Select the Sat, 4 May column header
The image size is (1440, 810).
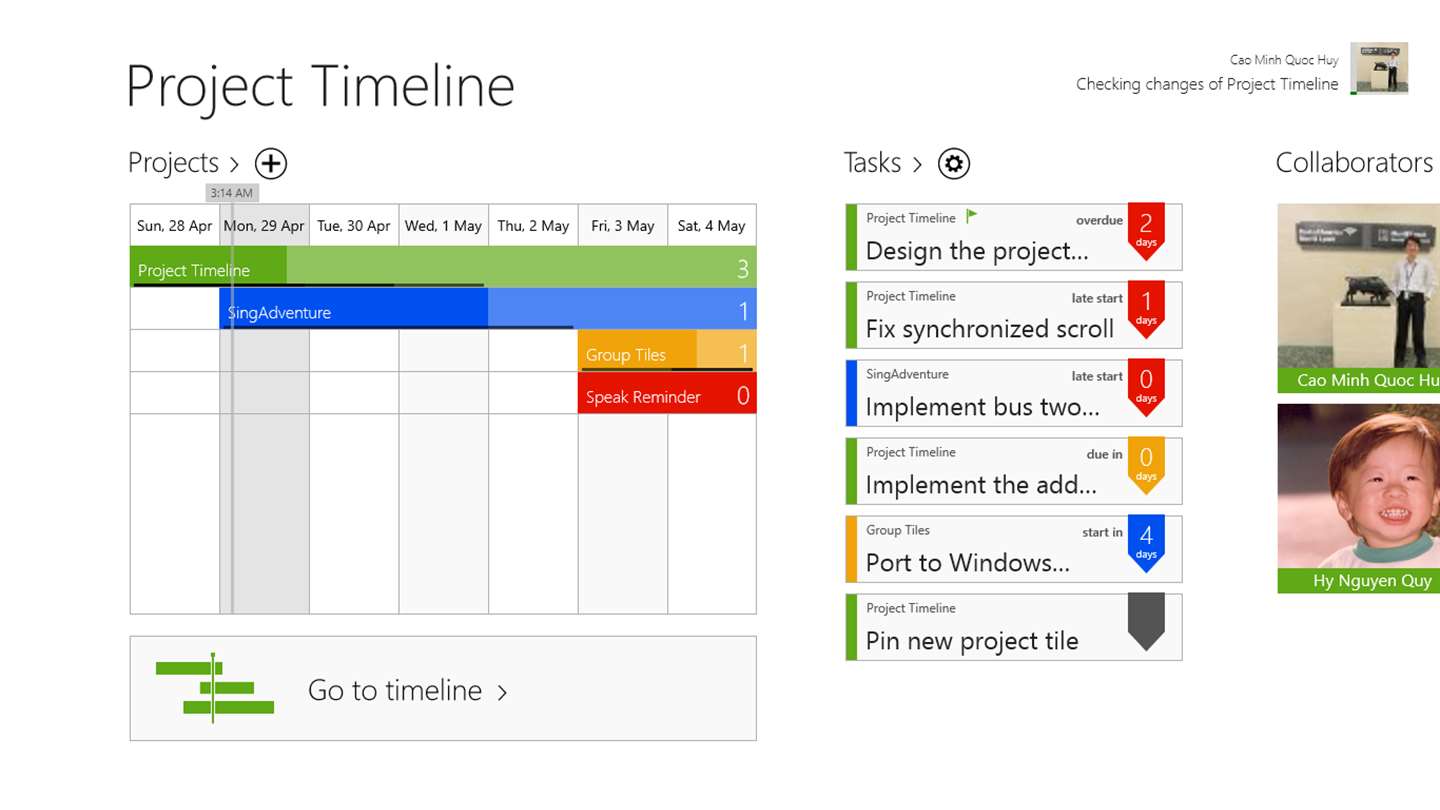click(711, 226)
